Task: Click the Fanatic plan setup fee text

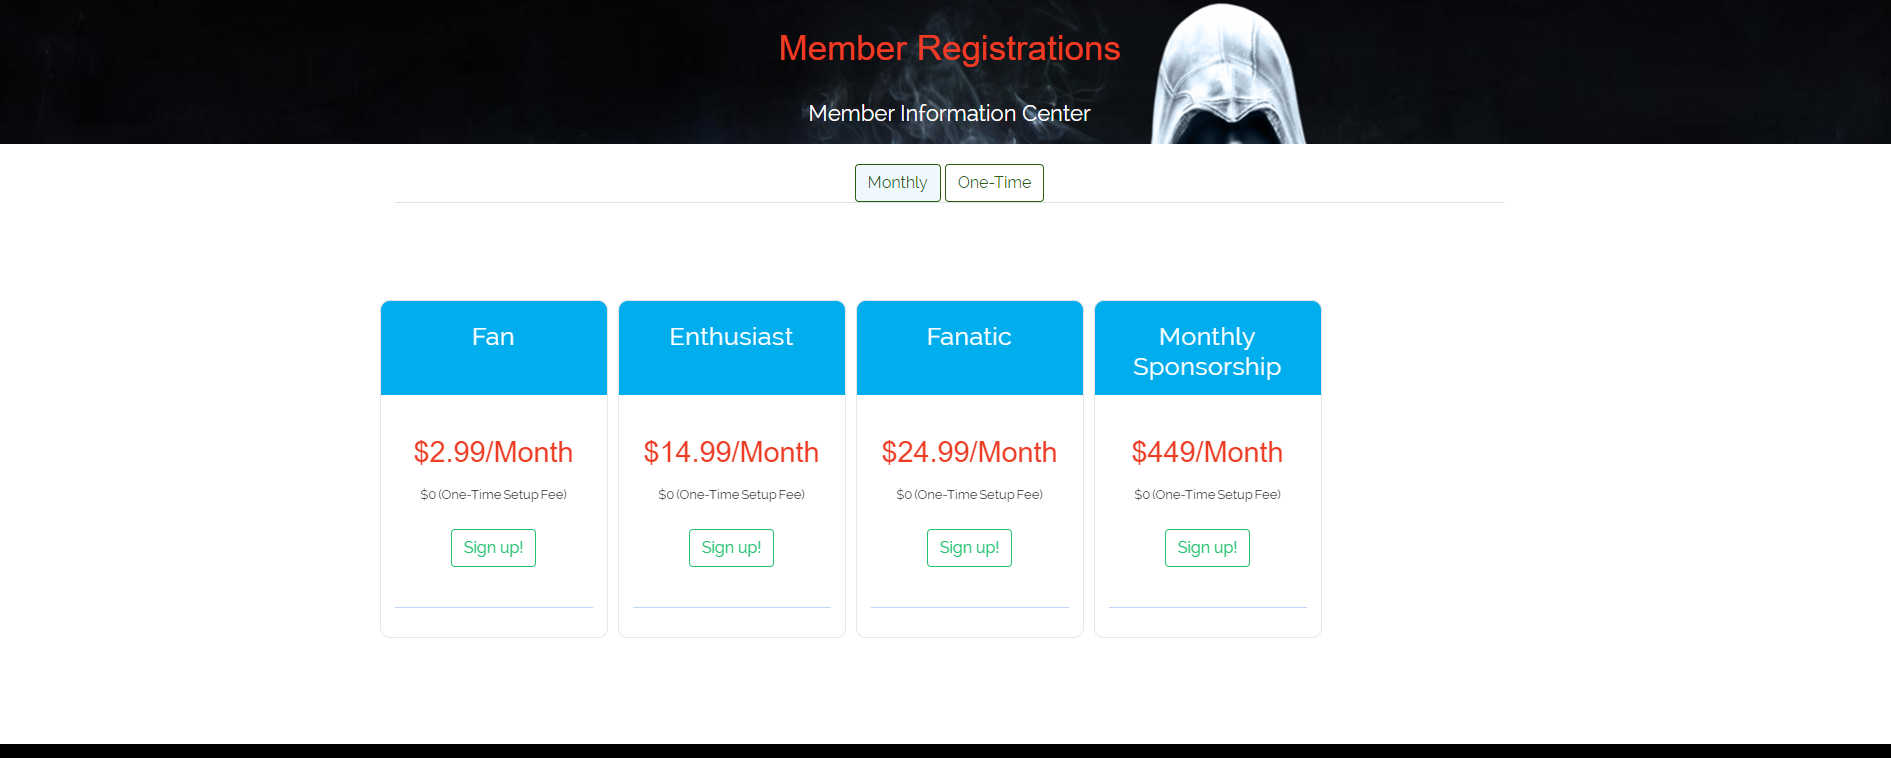Action: [969, 495]
